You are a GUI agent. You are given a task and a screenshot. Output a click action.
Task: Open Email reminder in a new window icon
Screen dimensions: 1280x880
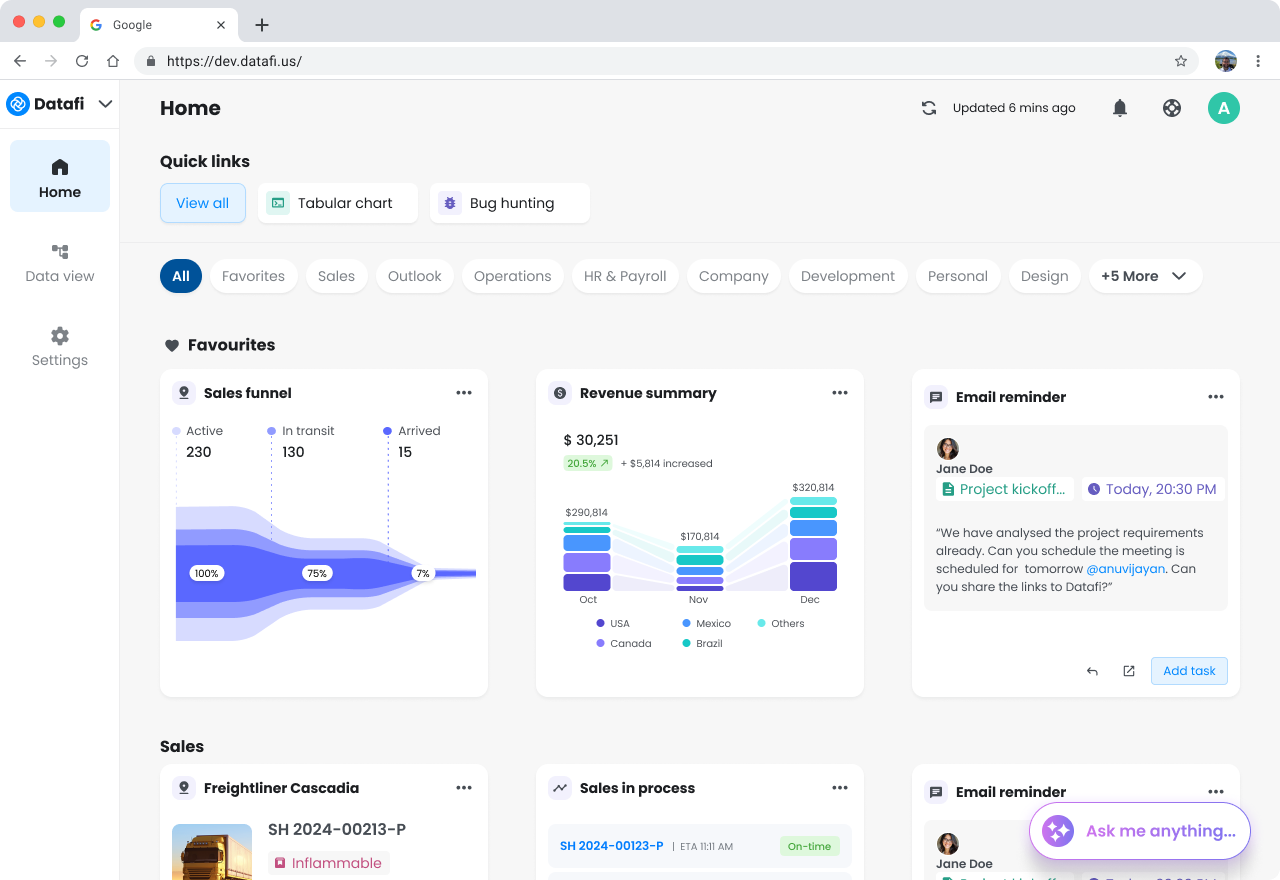tap(1128, 671)
